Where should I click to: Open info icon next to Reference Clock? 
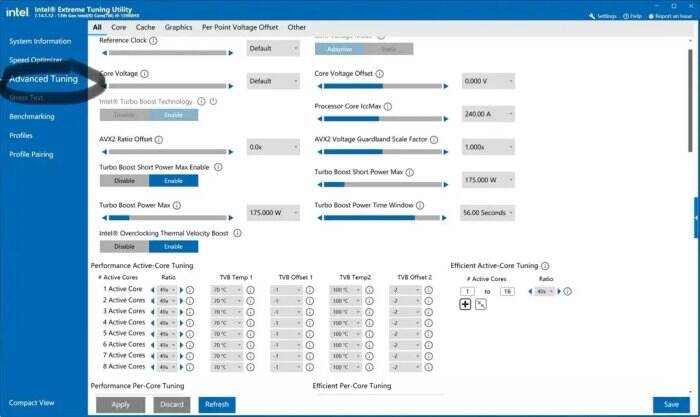[153, 41]
